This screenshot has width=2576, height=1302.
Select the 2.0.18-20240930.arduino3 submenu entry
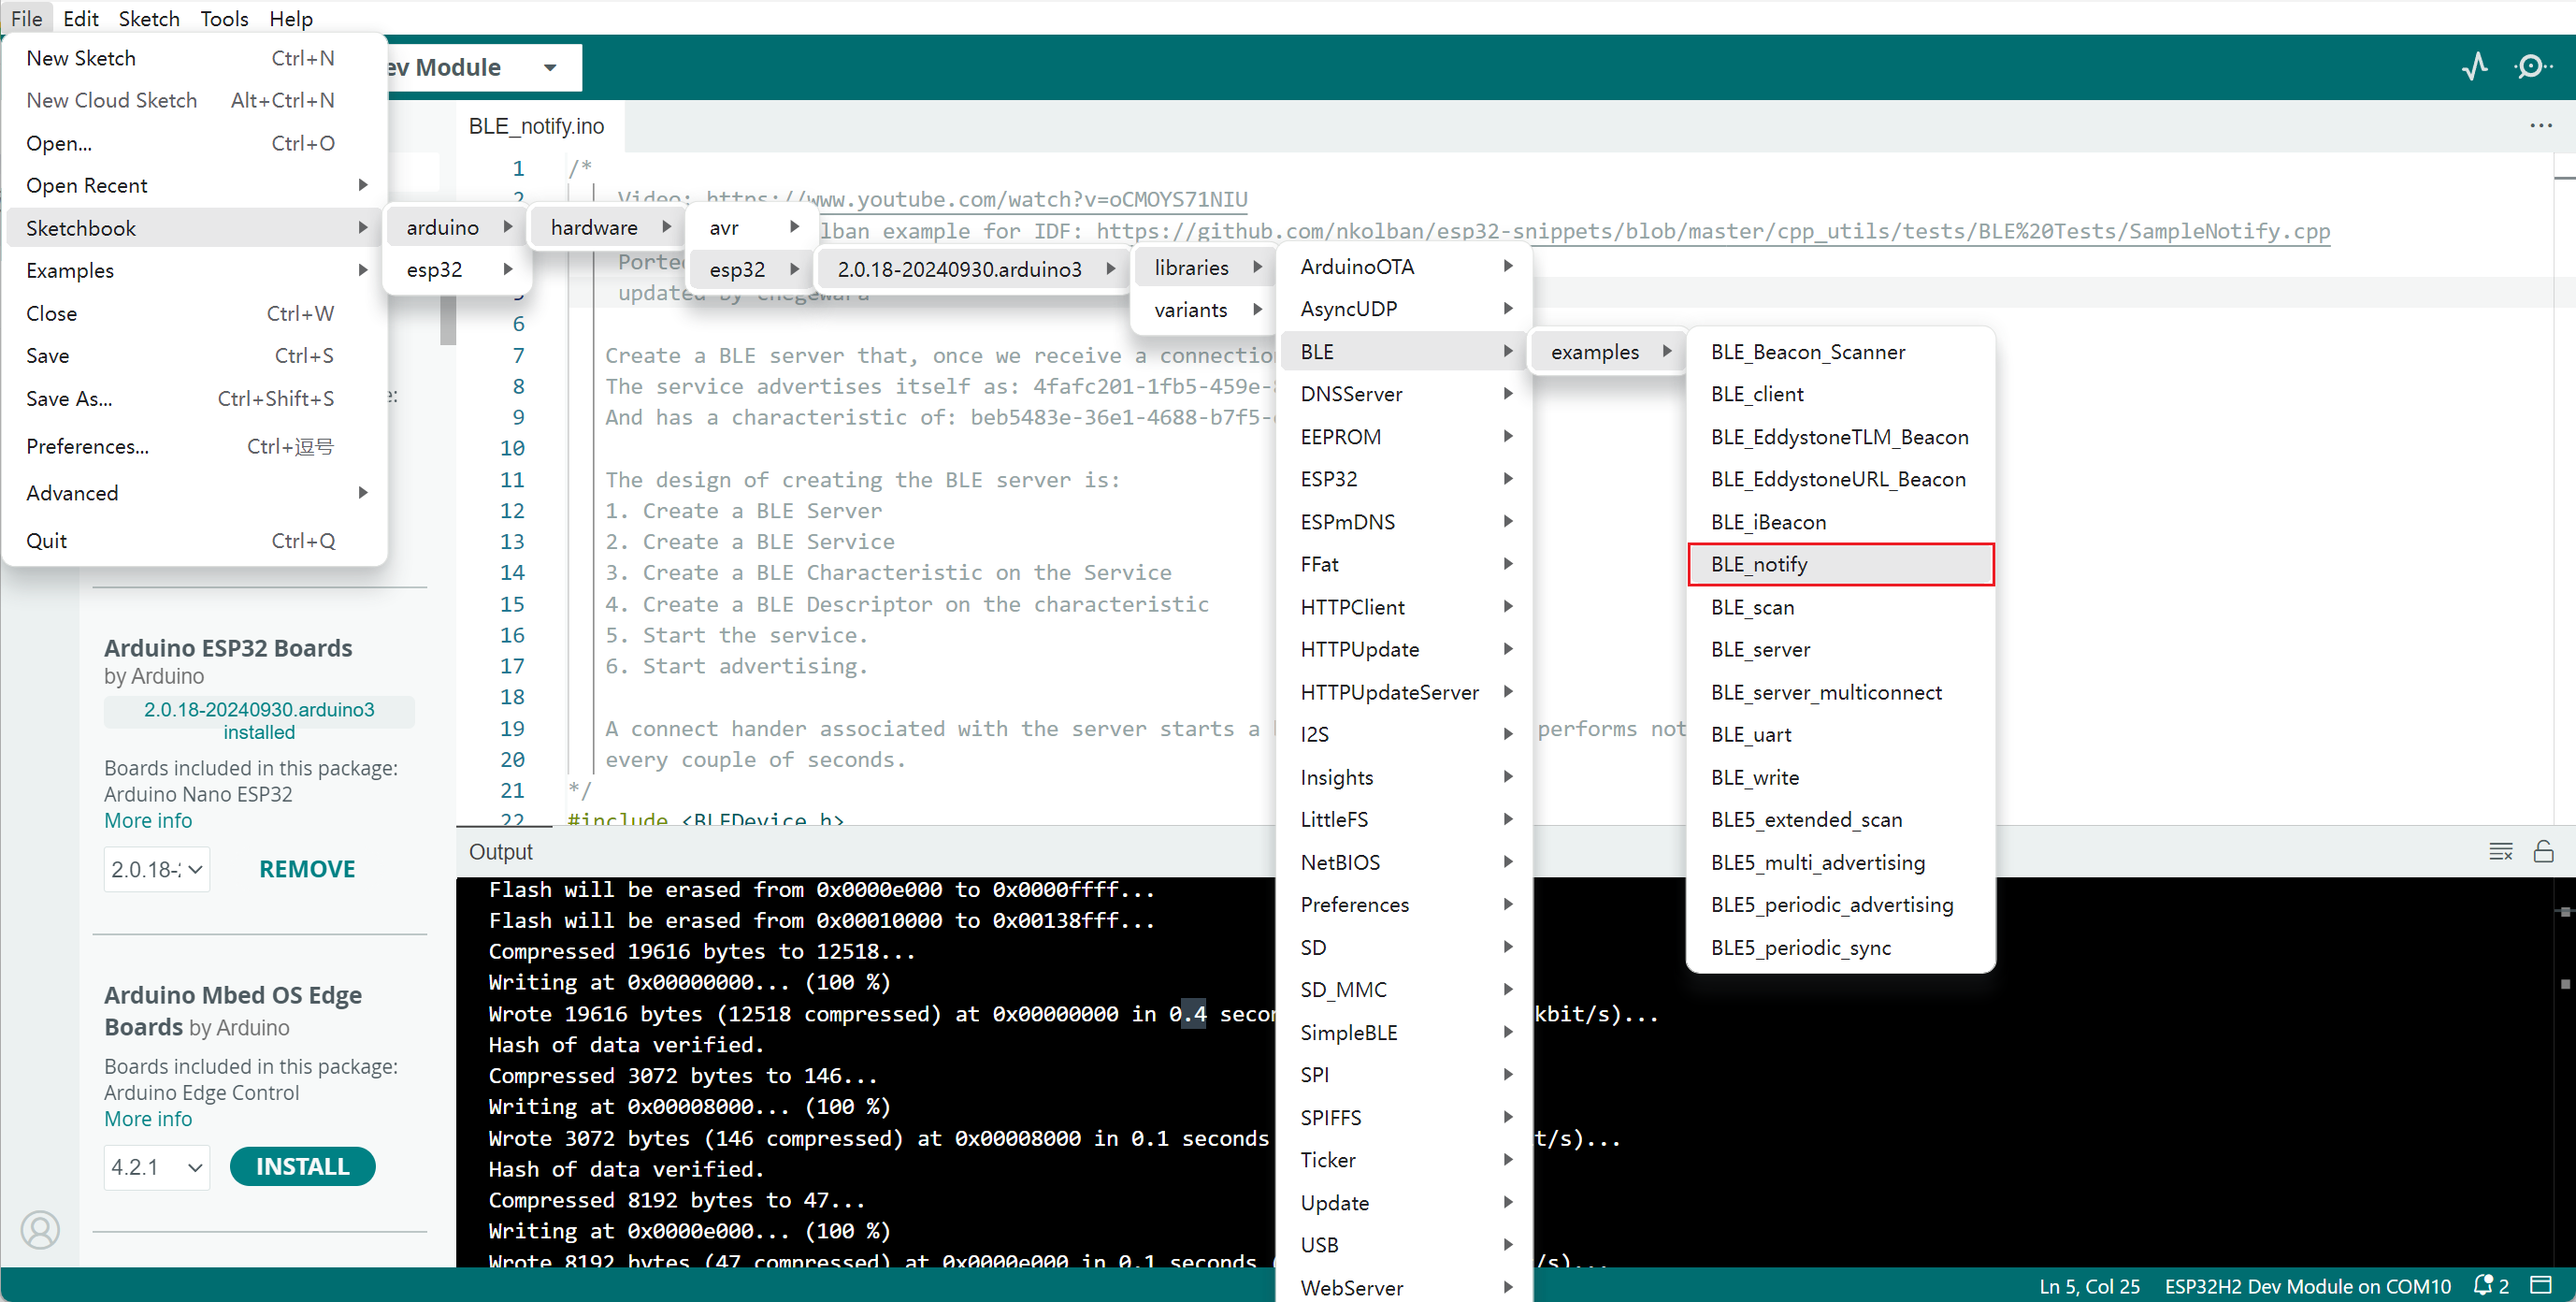974,269
